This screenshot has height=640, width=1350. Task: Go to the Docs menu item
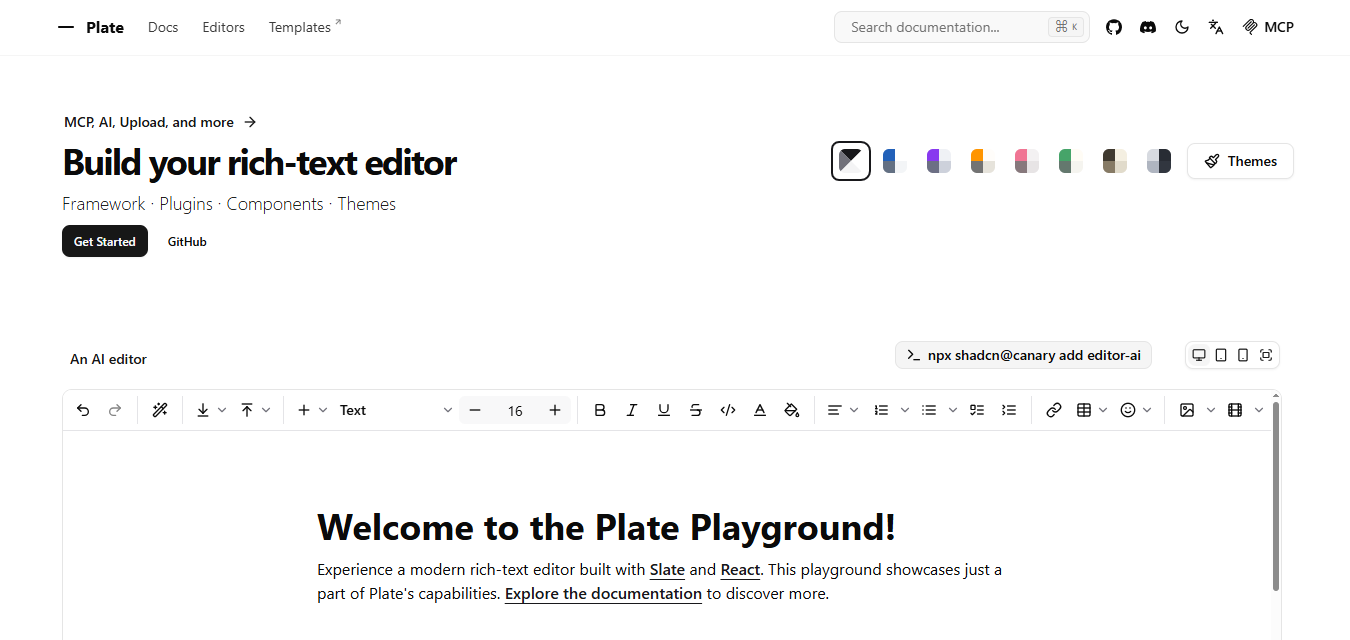163,27
